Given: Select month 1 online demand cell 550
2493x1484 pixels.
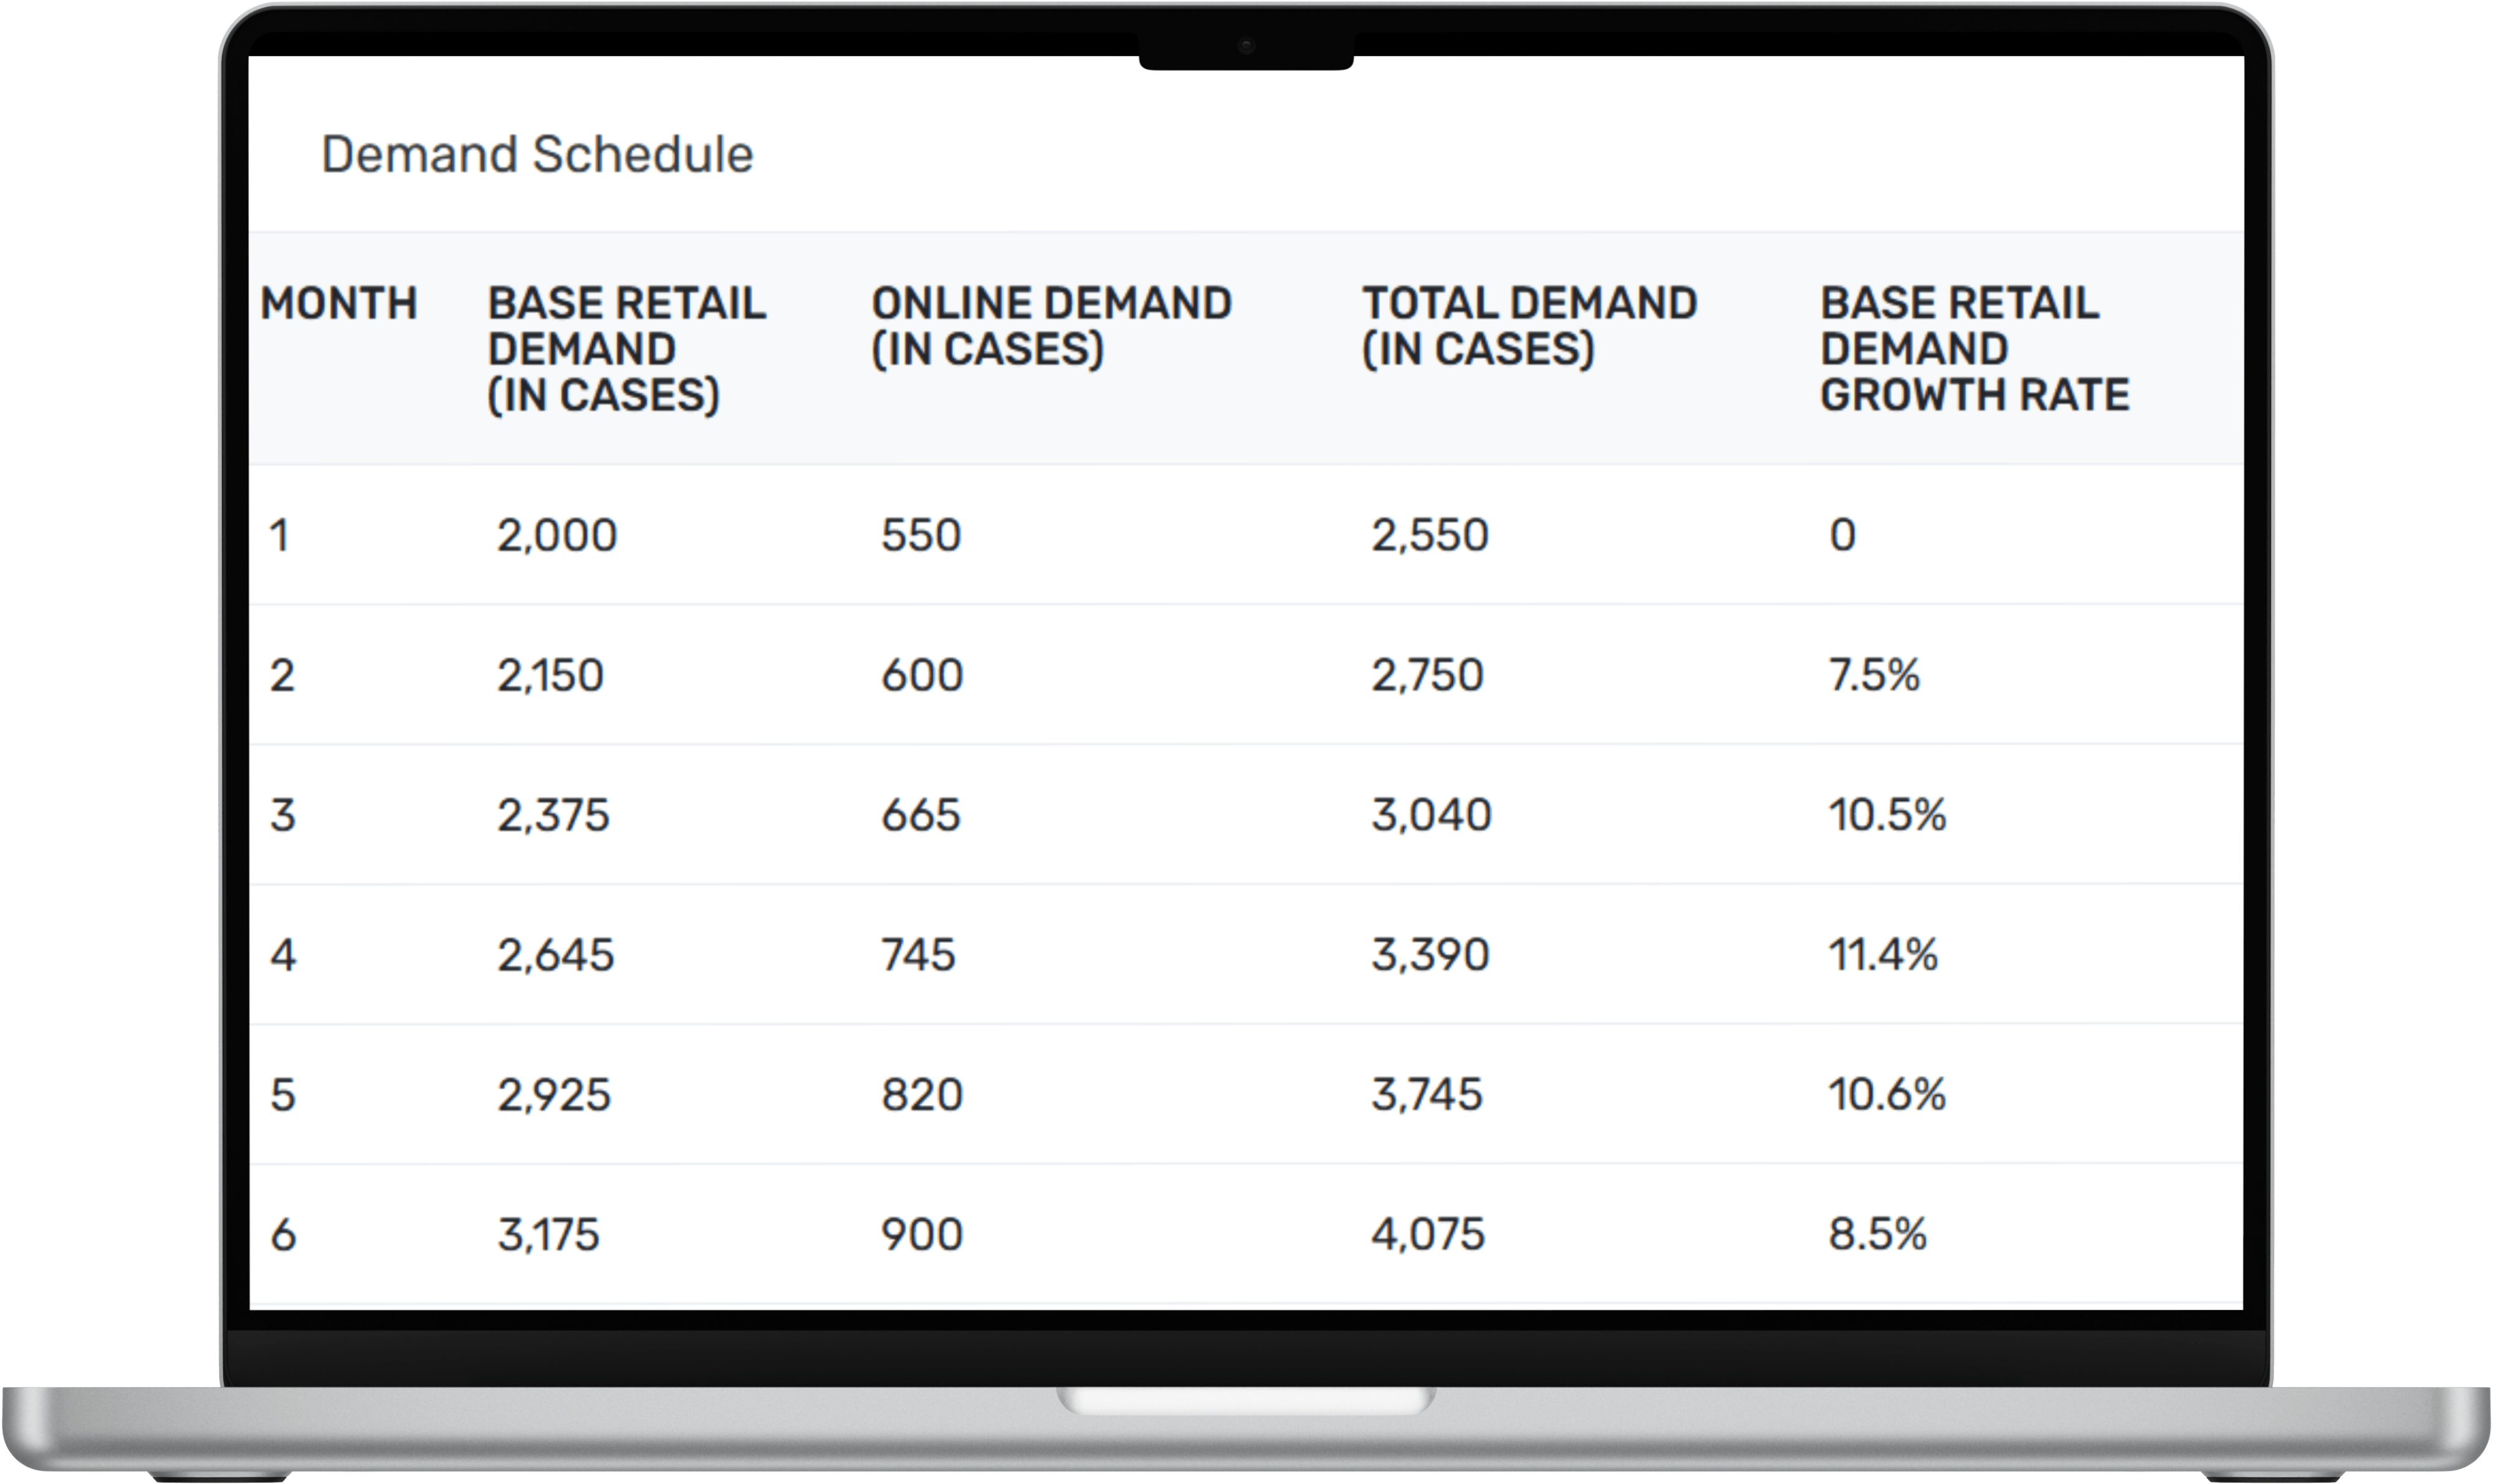Looking at the screenshot, I should (x=921, y=535).
